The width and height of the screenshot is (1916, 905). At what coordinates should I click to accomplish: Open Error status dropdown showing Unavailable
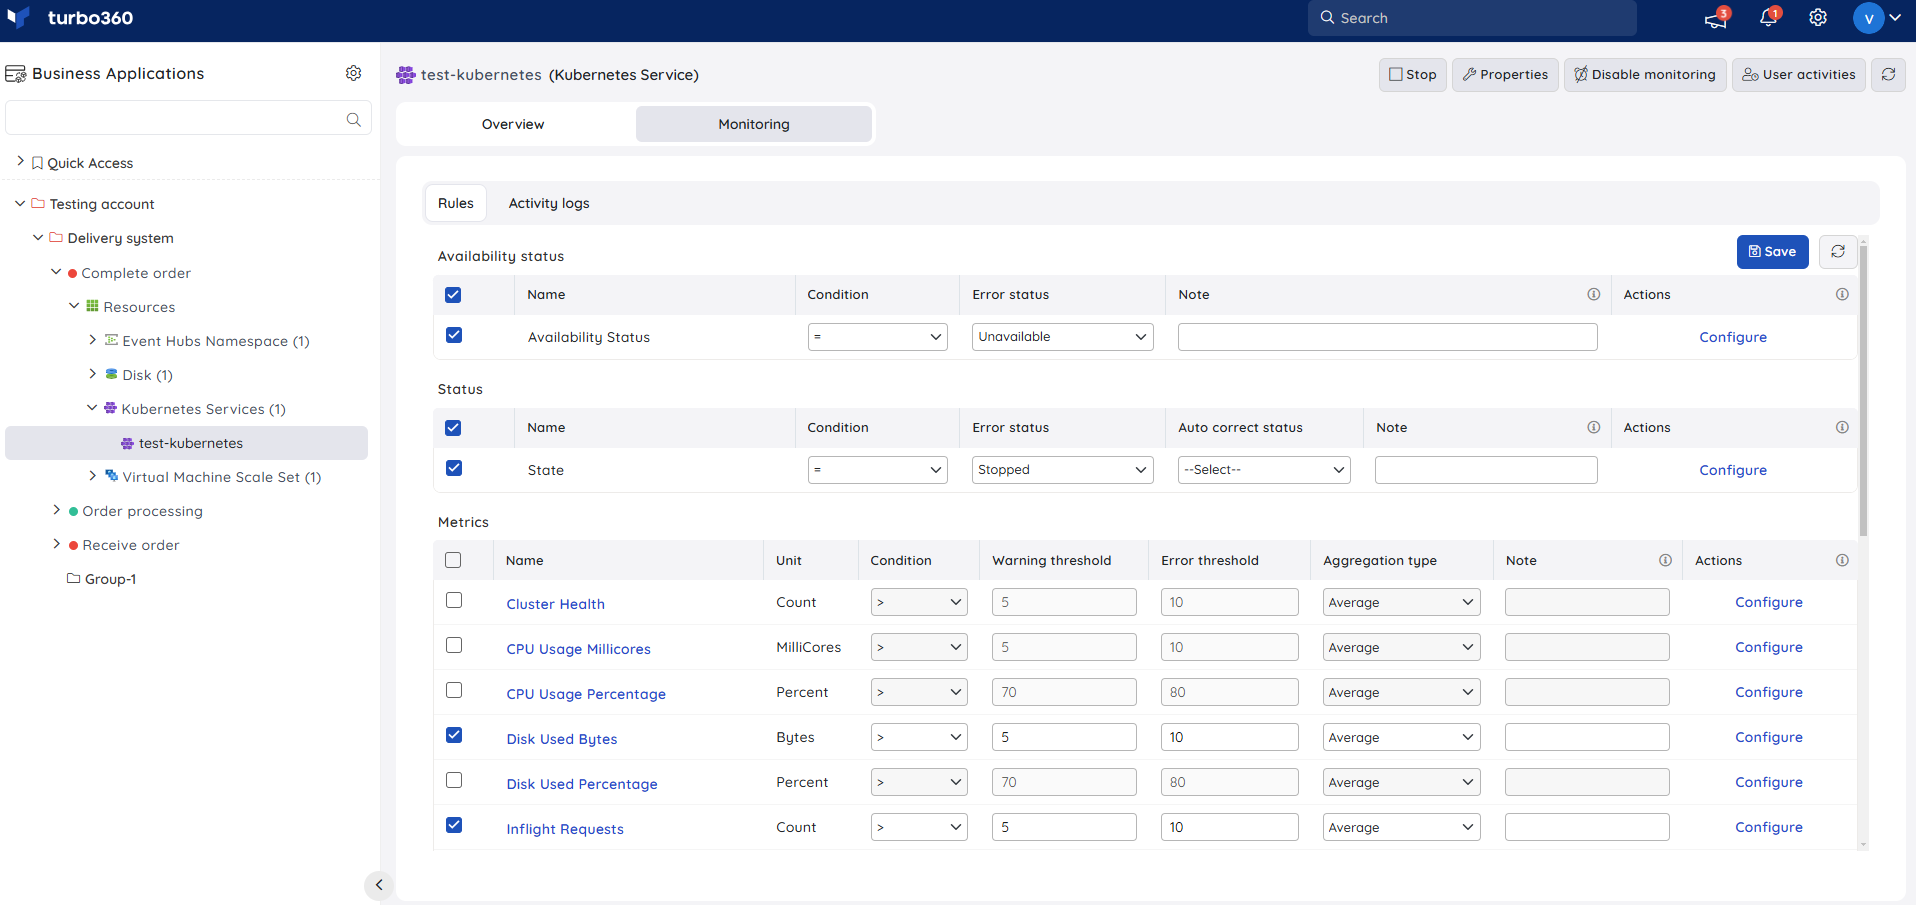pyautogui.click(x=1062, y=337)
